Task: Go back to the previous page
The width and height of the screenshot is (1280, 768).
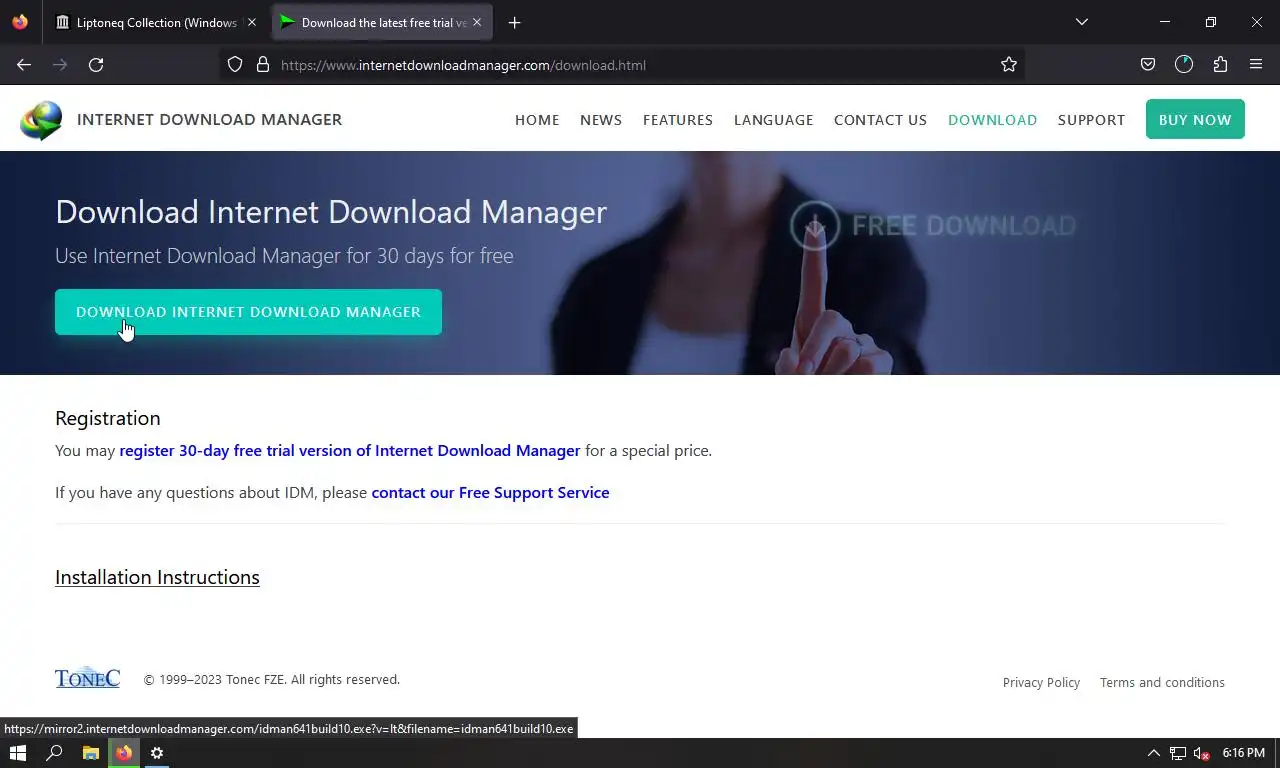Action: point(24,65)
